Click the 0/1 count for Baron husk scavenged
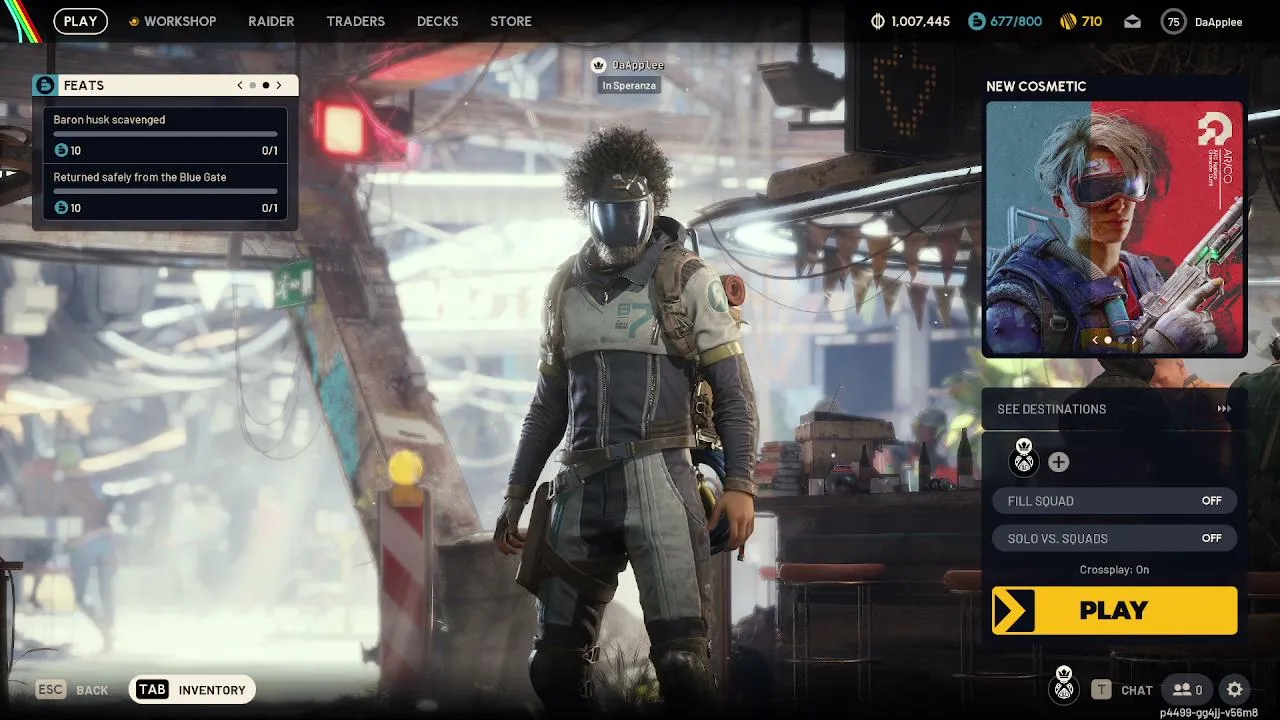Viewport: 1280px width, 720px height. tap(270, 151)
